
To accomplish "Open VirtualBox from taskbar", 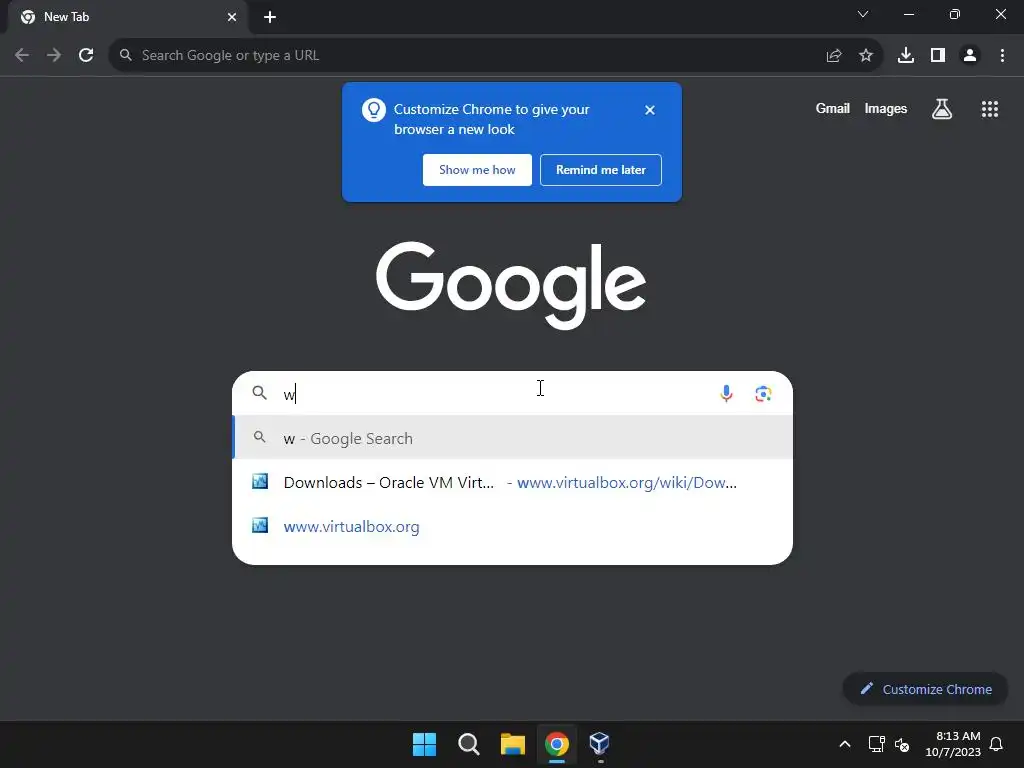I will [x=600, y=744].
